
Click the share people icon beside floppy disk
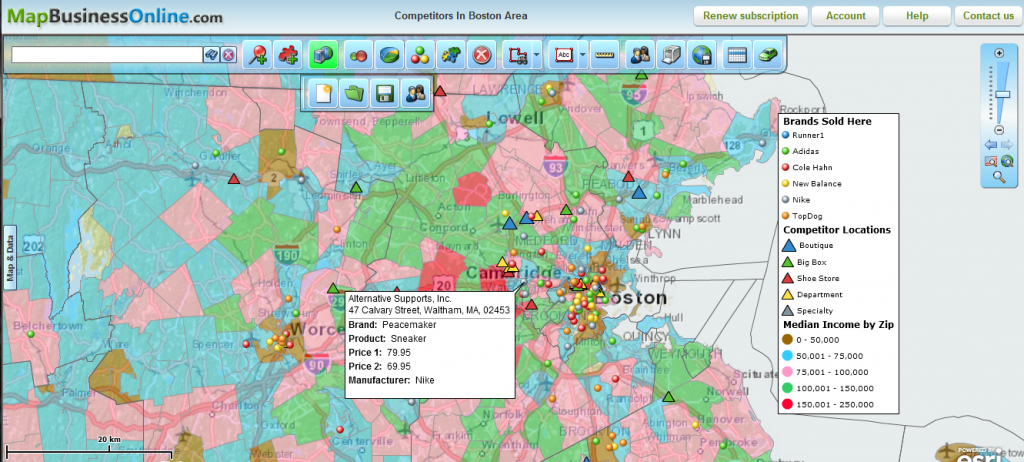click(x=415, y=93)
